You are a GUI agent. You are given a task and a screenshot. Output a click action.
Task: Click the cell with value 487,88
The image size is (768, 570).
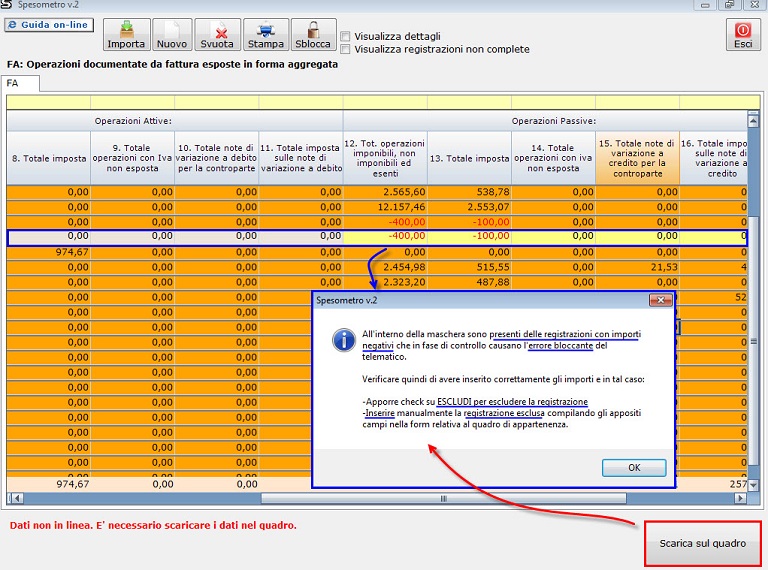click(x=469, y=283)
